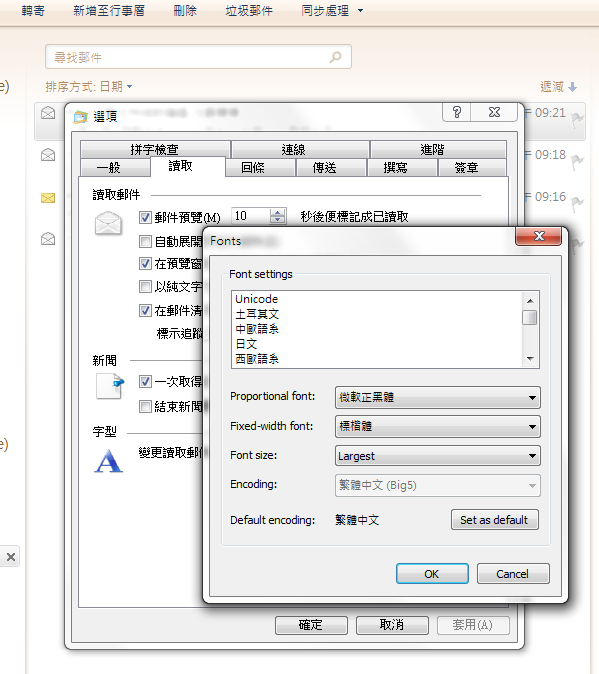
Task: Uncheck the 郵件預覽(M) checkbox
Action: (145, 217)
